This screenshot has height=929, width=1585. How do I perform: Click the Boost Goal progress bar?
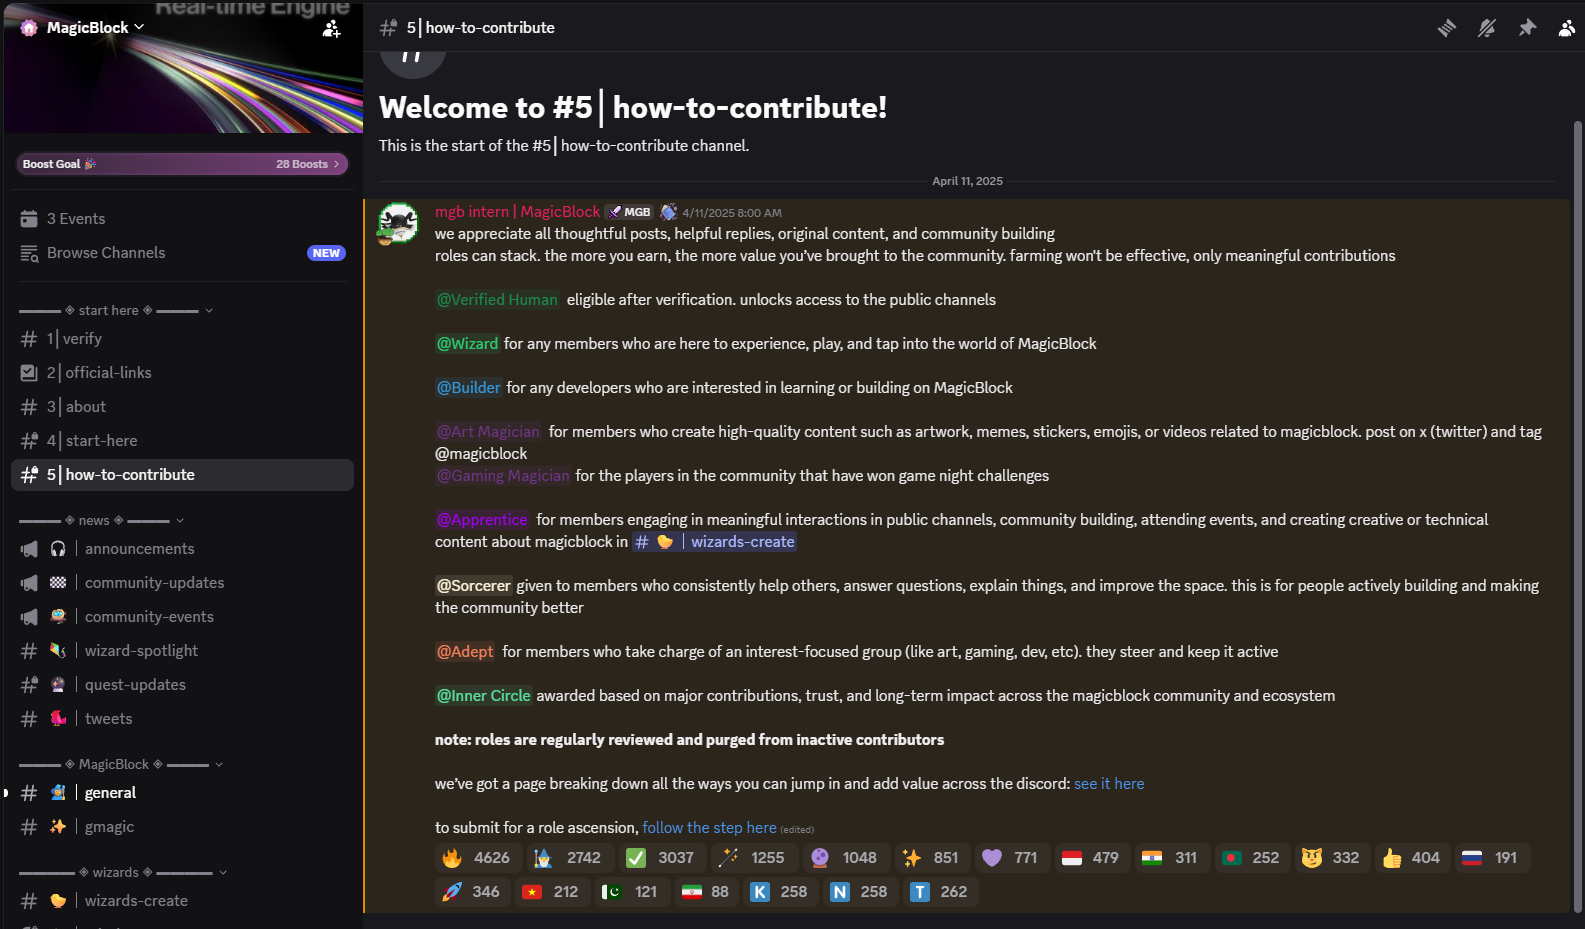coord(182,164)
